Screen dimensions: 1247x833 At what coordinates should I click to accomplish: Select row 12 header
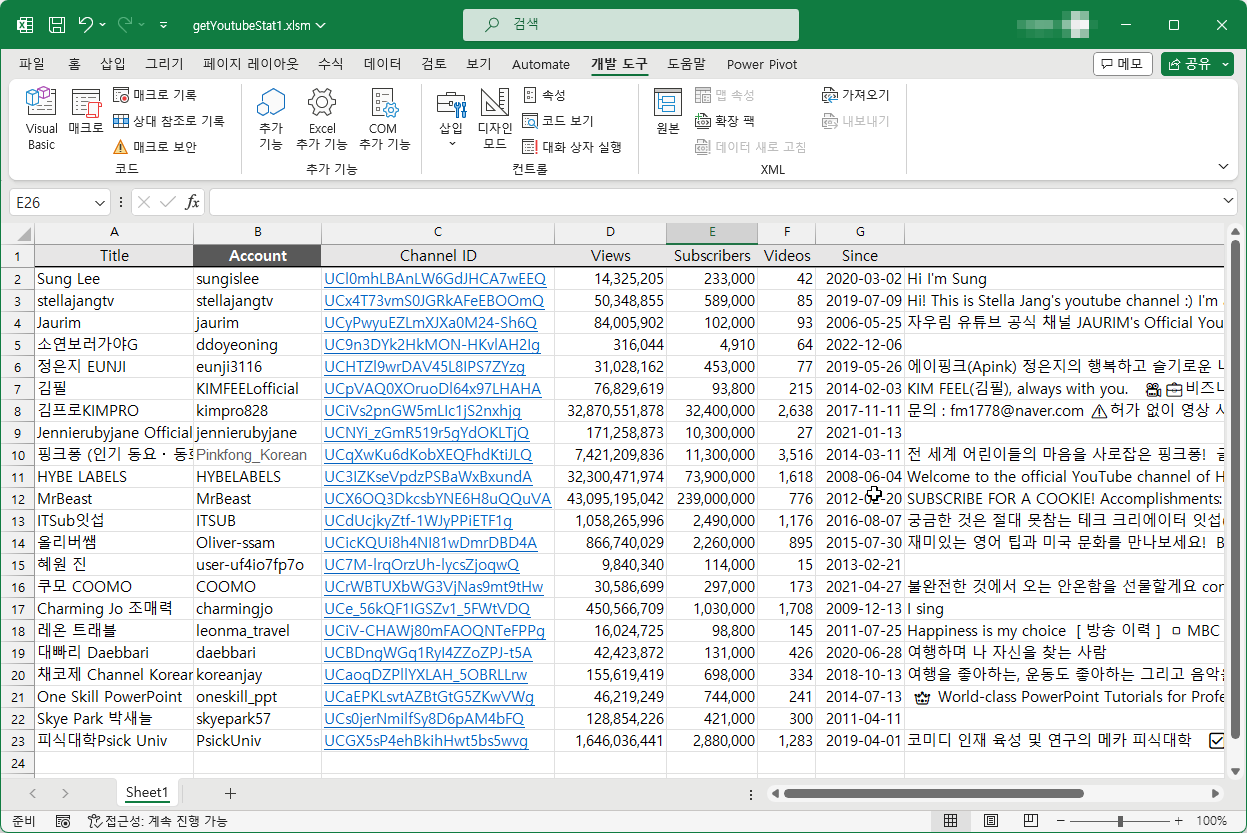17,499
